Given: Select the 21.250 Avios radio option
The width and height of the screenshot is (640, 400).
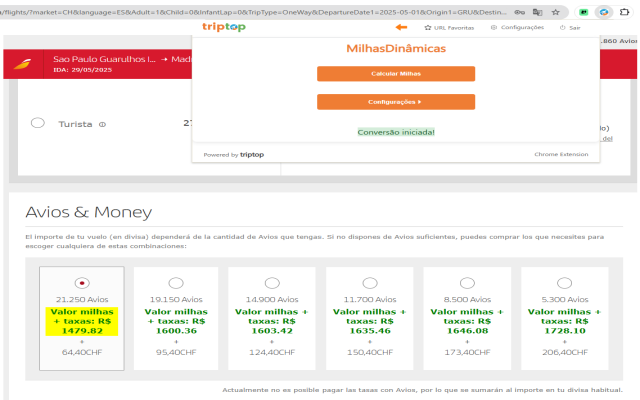Looking at the screenshot, I should pyautogui.click(x=82, y=283).
